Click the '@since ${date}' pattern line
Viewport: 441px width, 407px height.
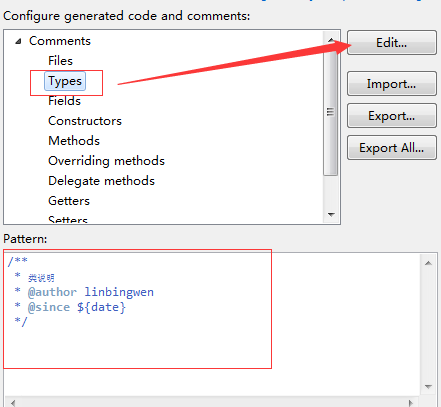coord(70,307)
